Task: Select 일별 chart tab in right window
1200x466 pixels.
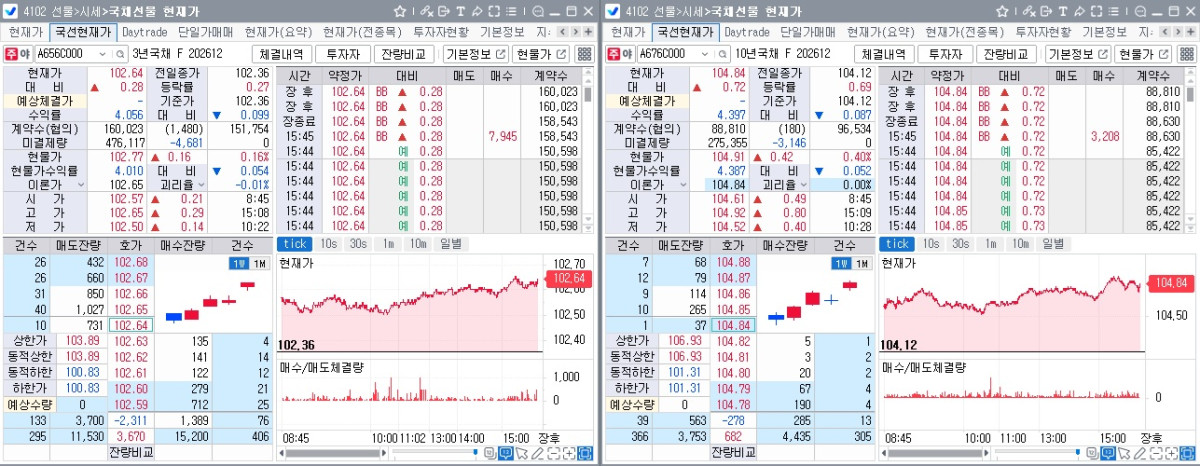Action: tap(1052, 243)
